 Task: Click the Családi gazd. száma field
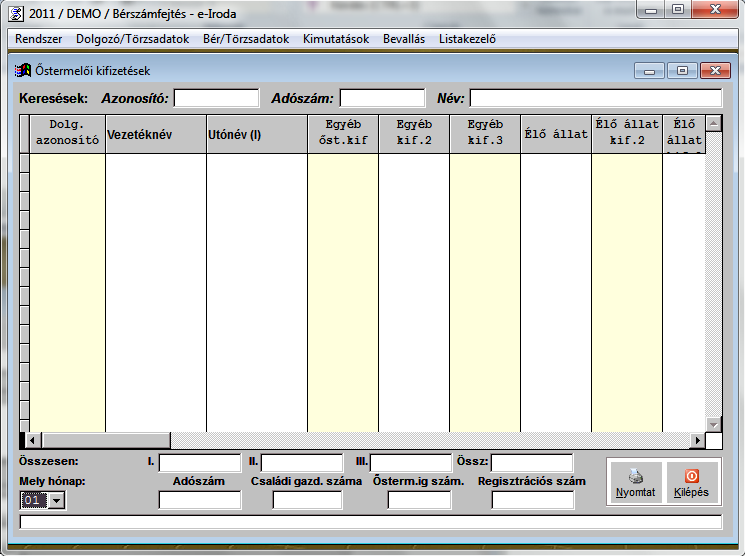pyautogui.click(x=307, y=500)
